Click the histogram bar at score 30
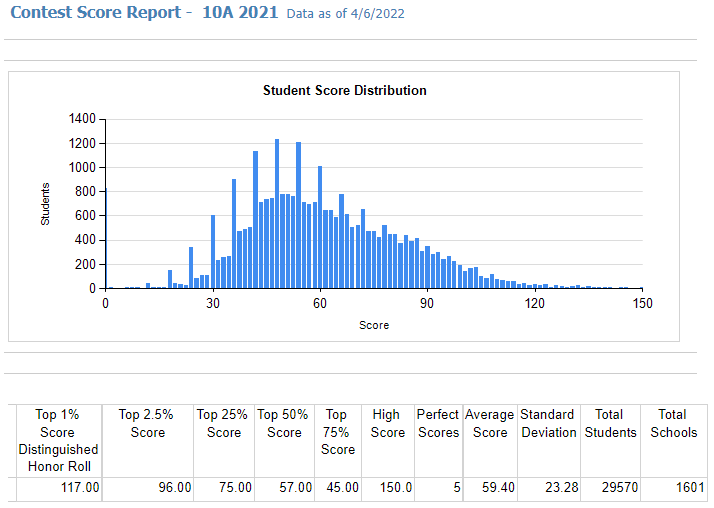This screenshot has width=714, height=508. click(x=213, y=252)
